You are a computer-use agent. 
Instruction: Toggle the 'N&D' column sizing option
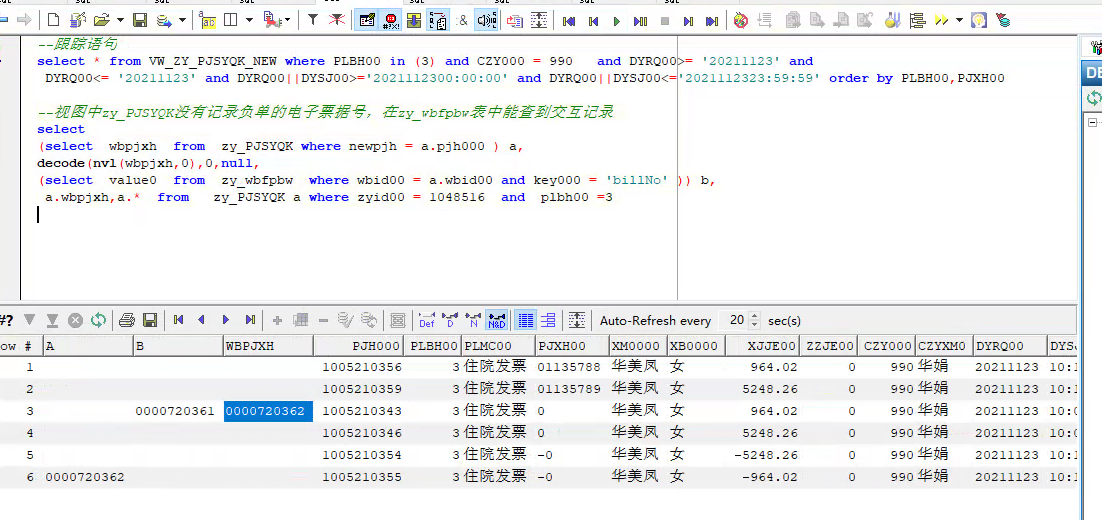(498, 320)
